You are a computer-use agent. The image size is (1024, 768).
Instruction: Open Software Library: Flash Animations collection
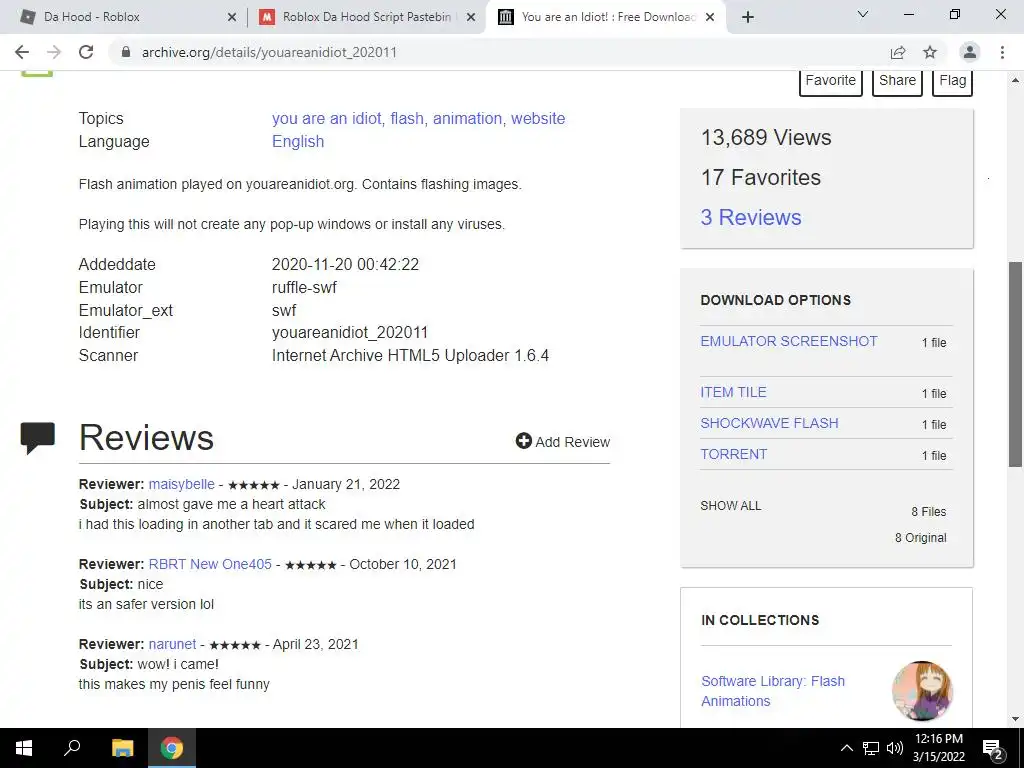pyautogui.click(x=773, y=690)
